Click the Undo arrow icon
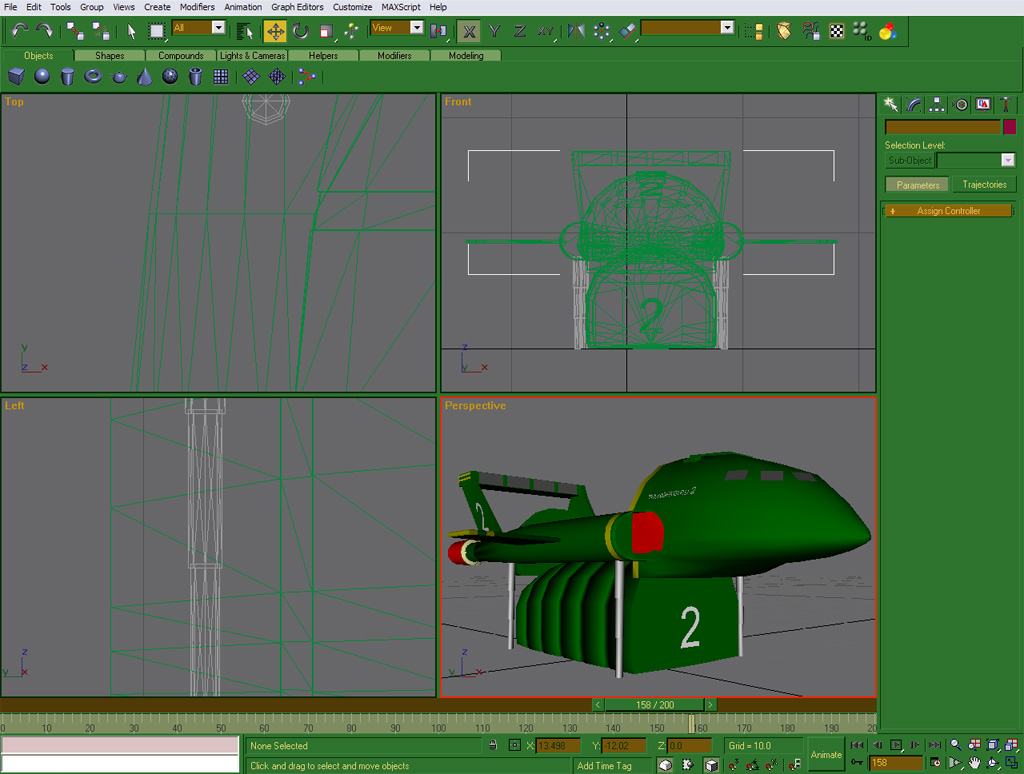 pos(20,31)
